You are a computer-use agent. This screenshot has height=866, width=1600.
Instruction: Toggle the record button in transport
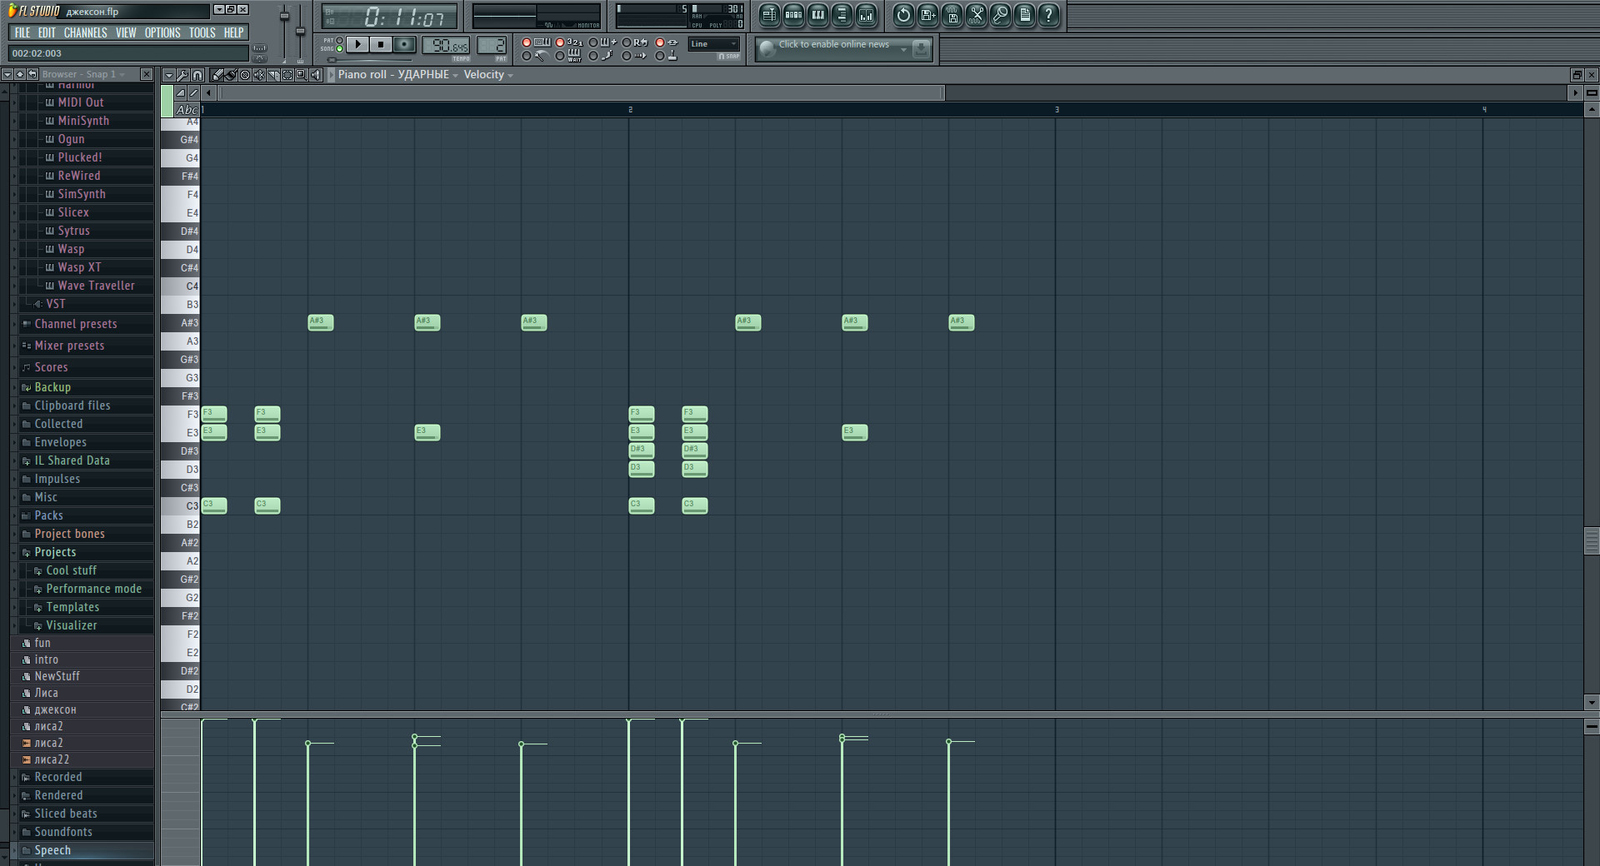click(x=404, y=45)
